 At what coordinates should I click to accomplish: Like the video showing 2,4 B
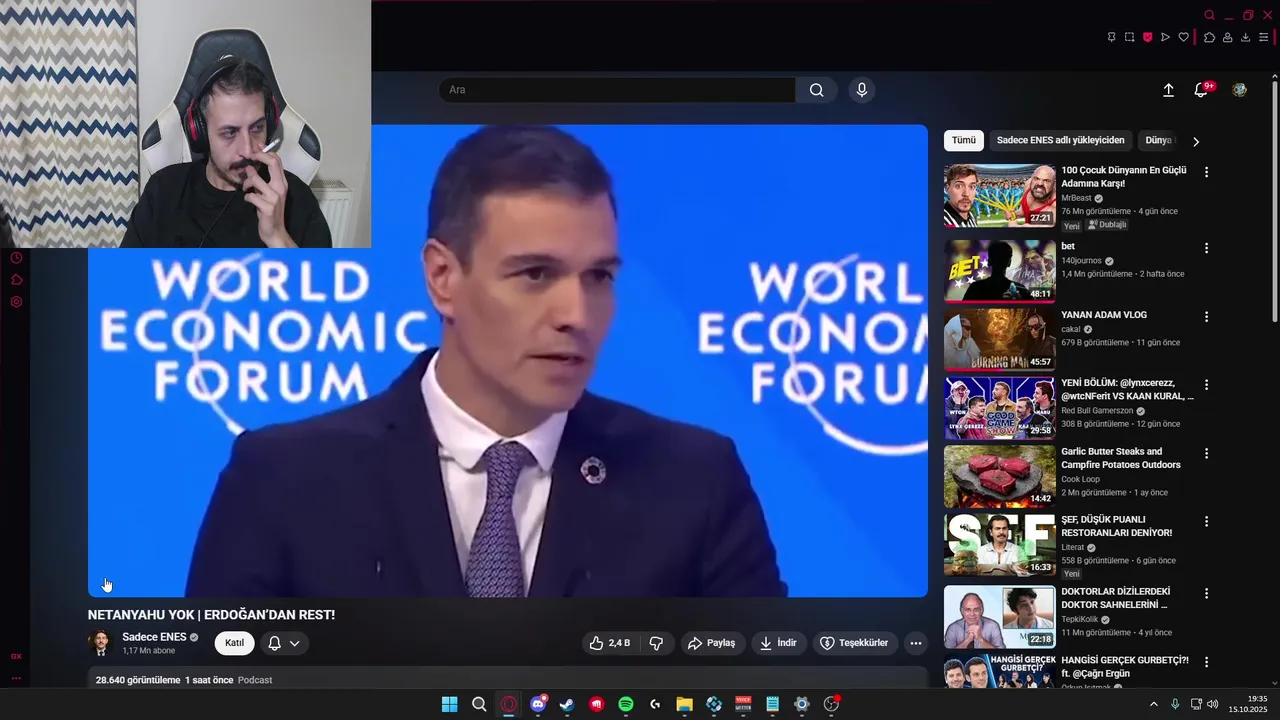pos(610,643)
